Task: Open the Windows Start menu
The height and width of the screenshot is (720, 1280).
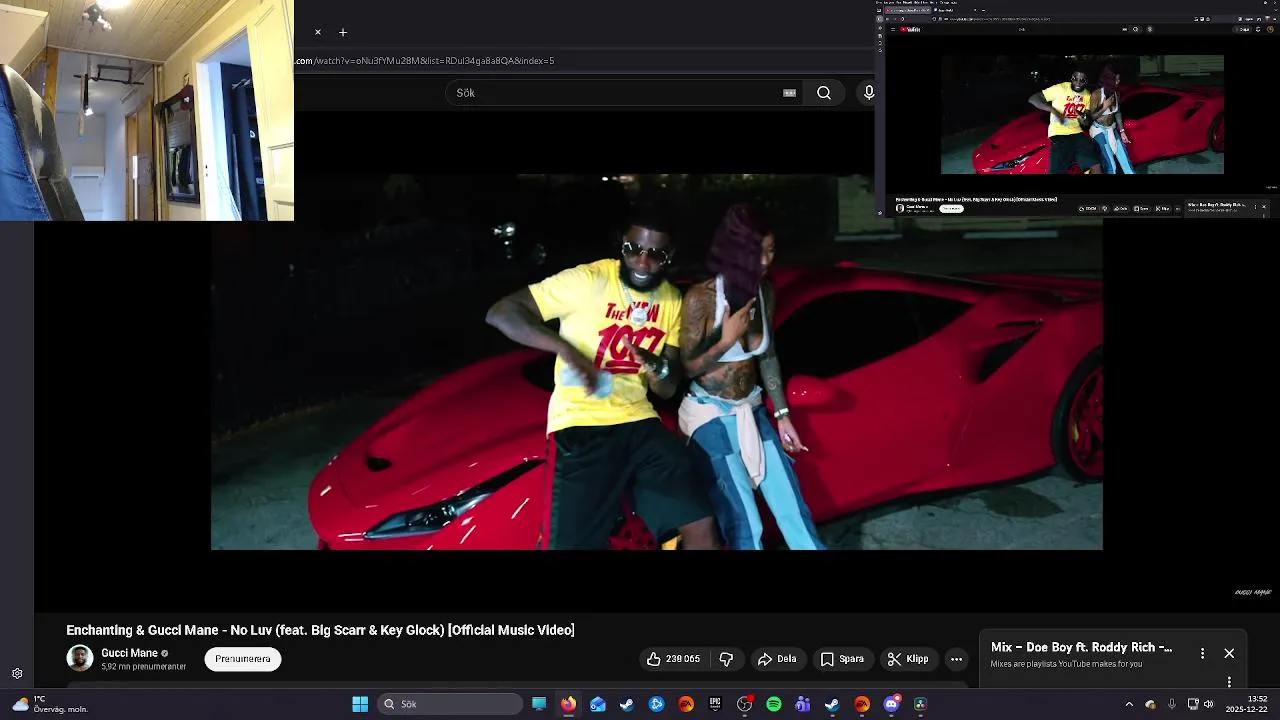Action: click(x=360, y=704)
